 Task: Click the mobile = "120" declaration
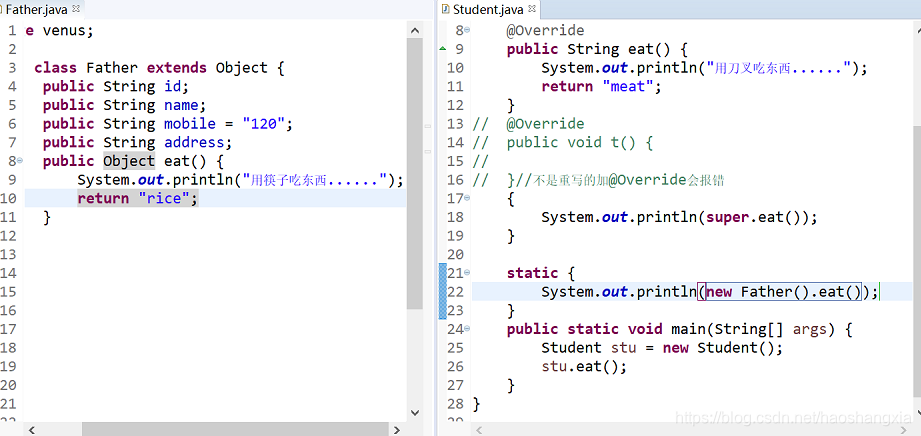click(167, 124)
